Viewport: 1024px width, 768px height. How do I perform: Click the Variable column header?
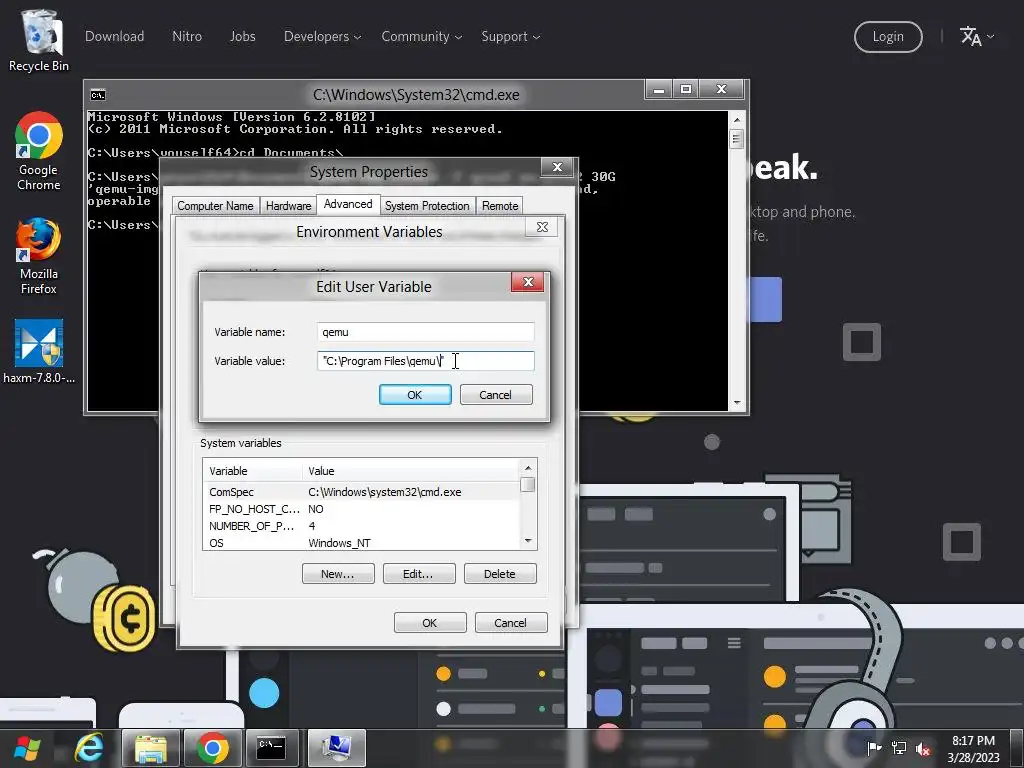(253, 471)
